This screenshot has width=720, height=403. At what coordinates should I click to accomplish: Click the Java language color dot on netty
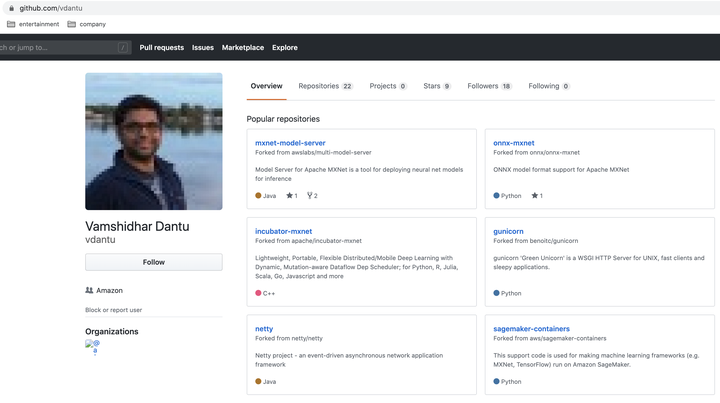pos(258,381)
